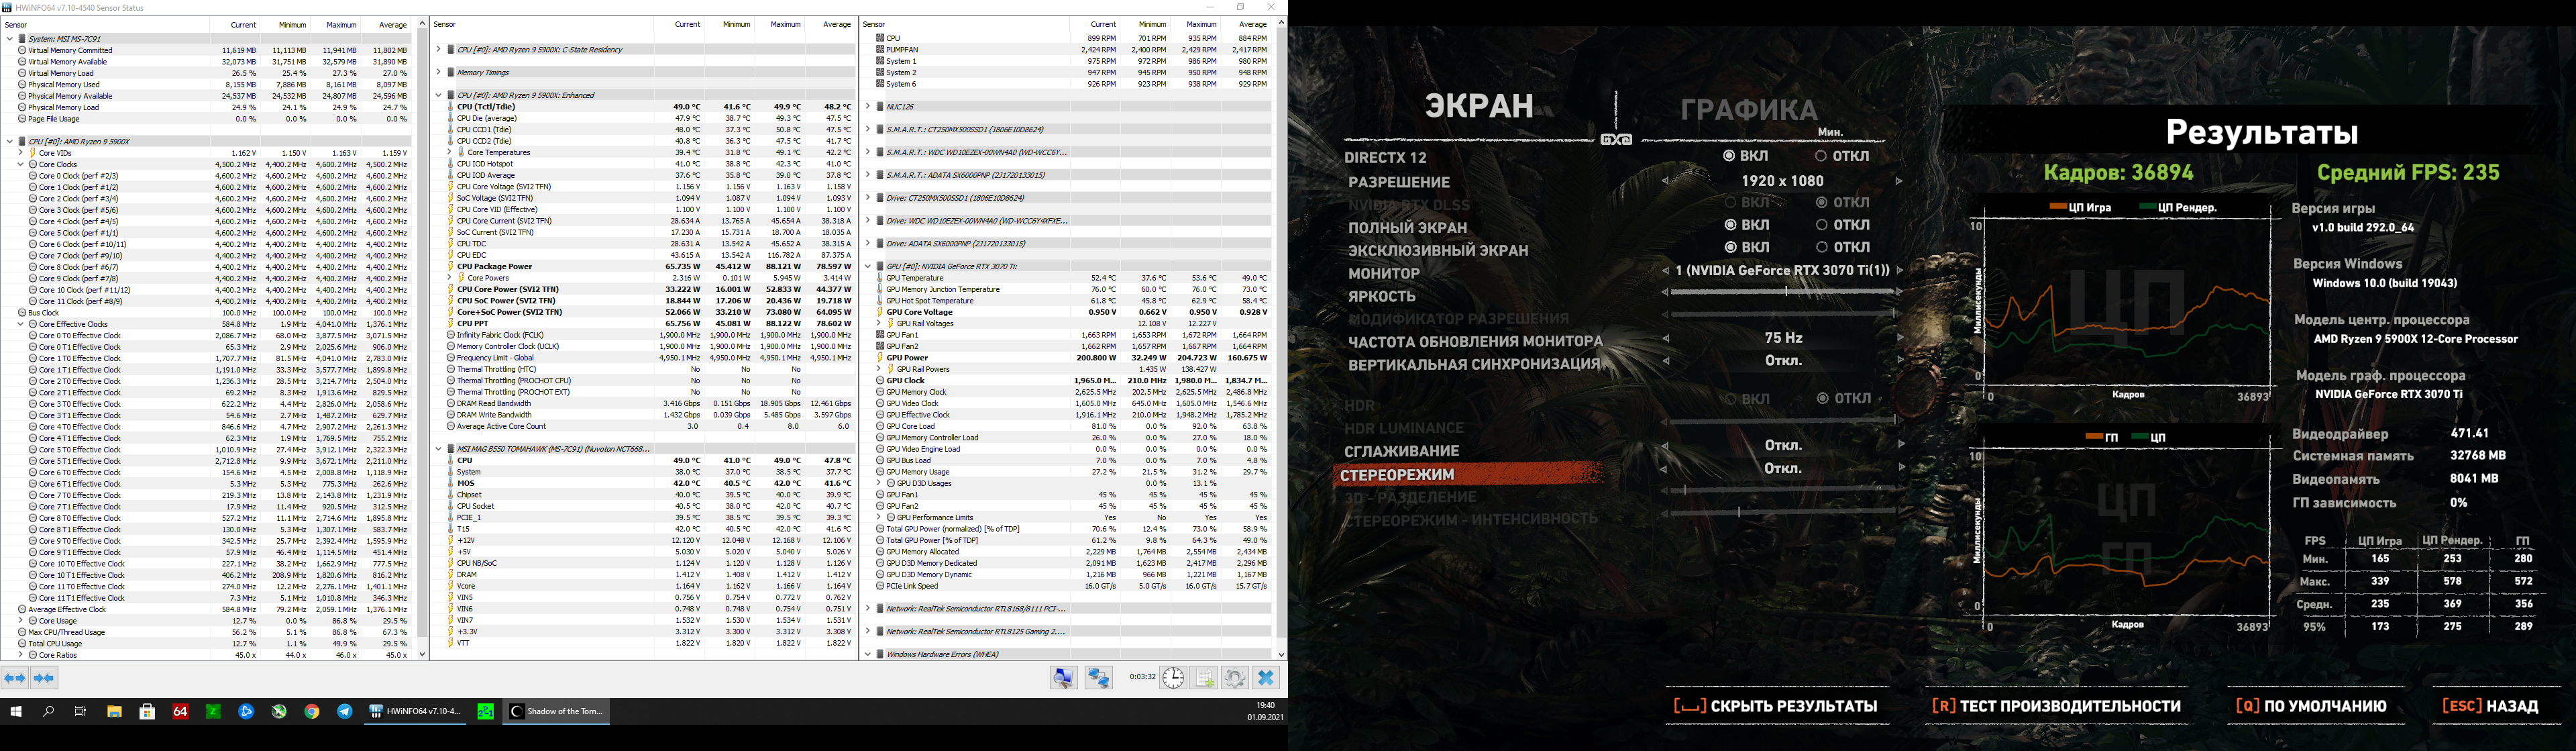The height and width of the screenshot is (751, 2576).
Task: Click the CPU Package Power sensor row
Action: click(x=494, y=267)
